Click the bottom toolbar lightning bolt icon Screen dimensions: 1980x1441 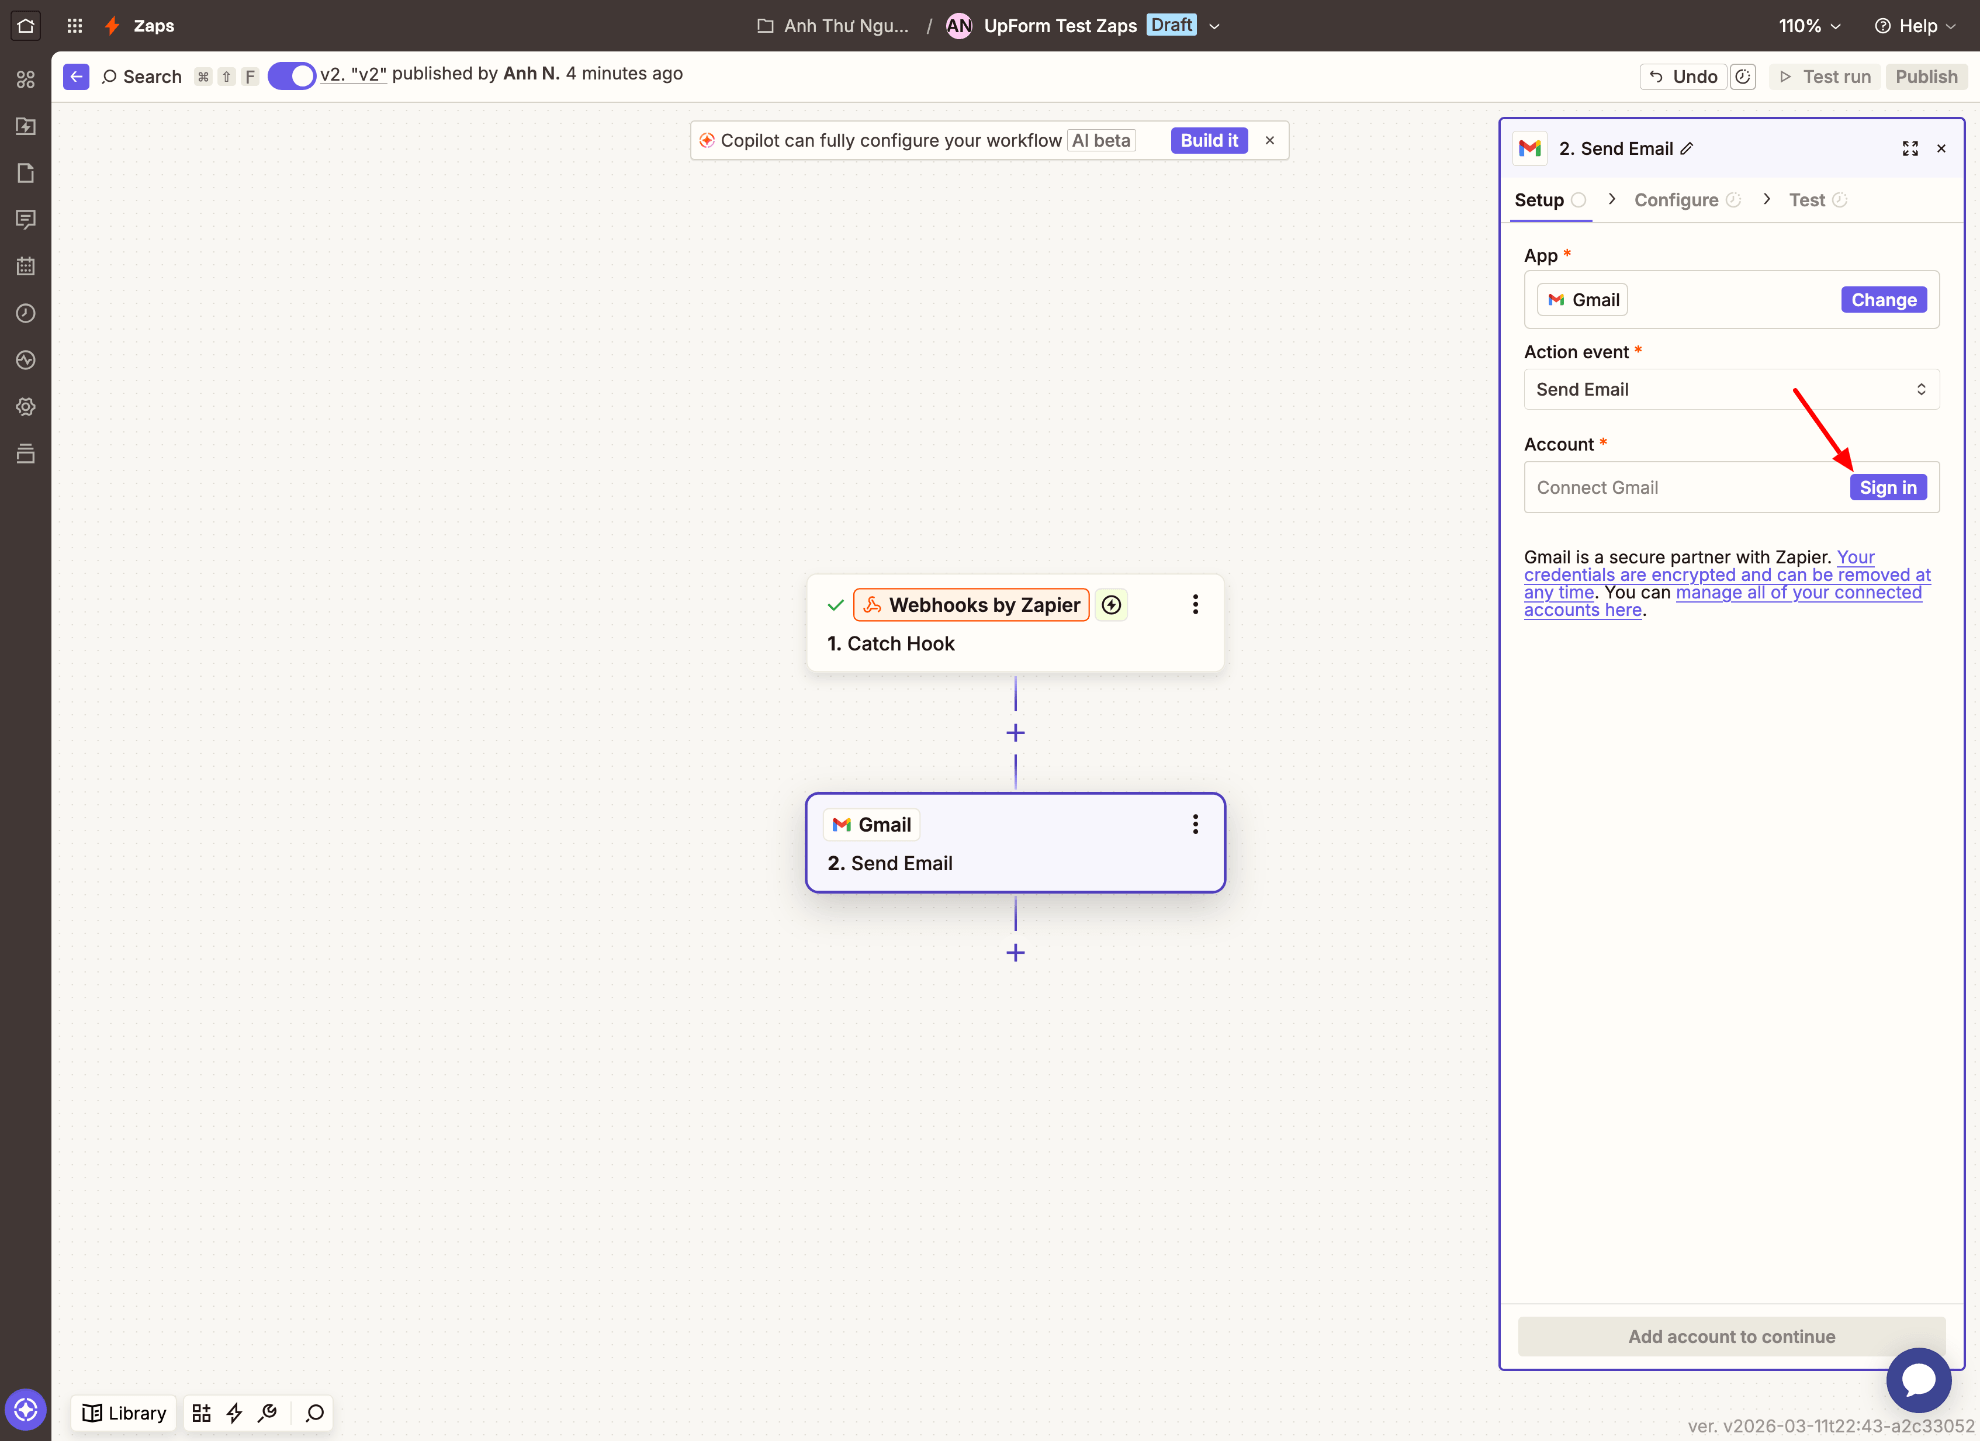(234, 1413)
